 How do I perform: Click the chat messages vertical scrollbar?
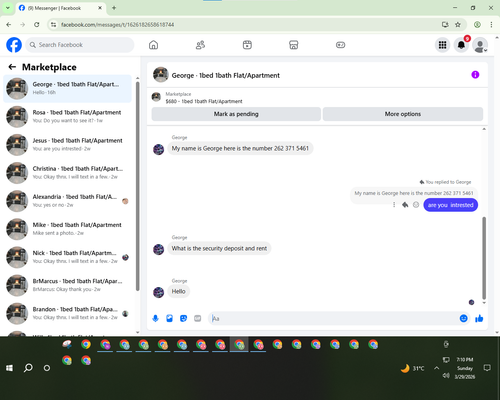[x=484, y=257]
